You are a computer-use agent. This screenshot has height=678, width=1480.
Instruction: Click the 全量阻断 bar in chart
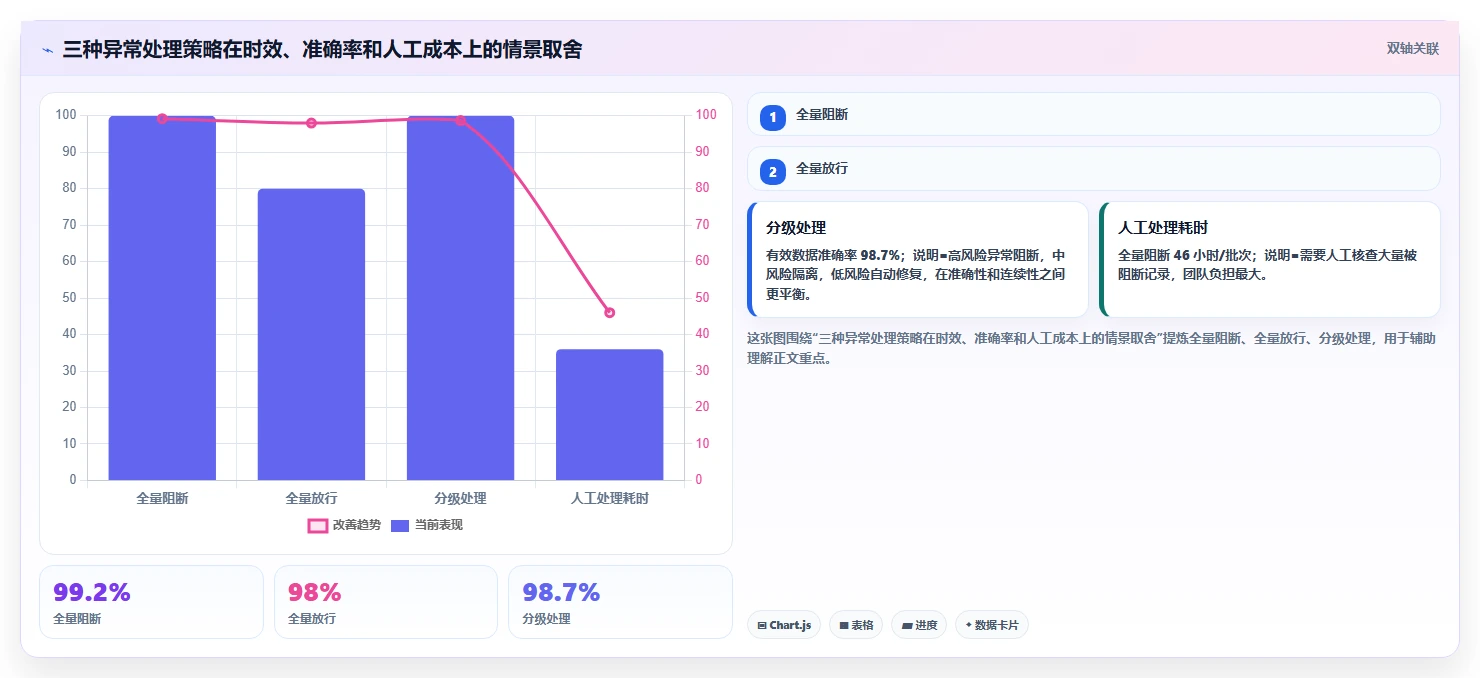tap(162, 298)
